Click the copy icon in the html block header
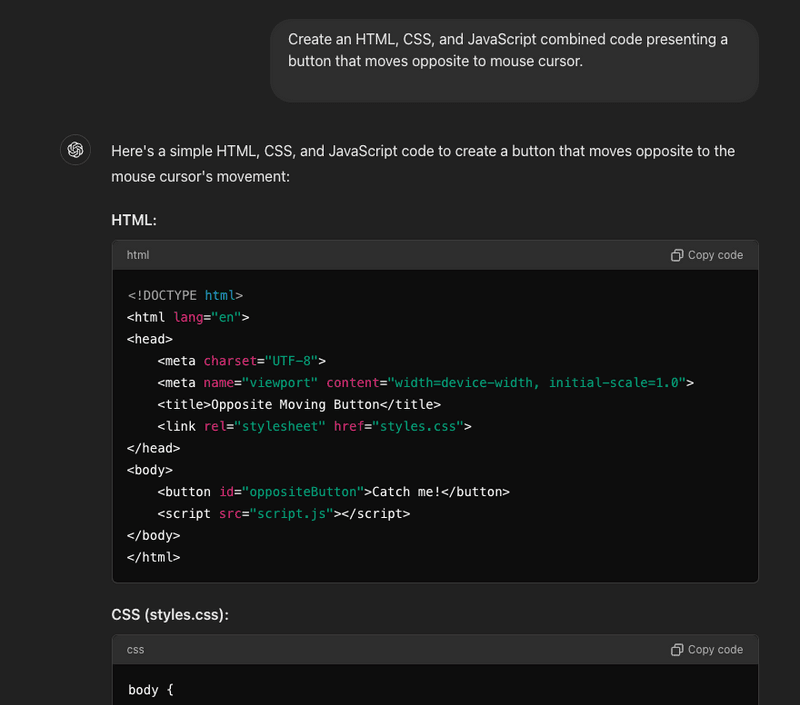 pos(677,255)
